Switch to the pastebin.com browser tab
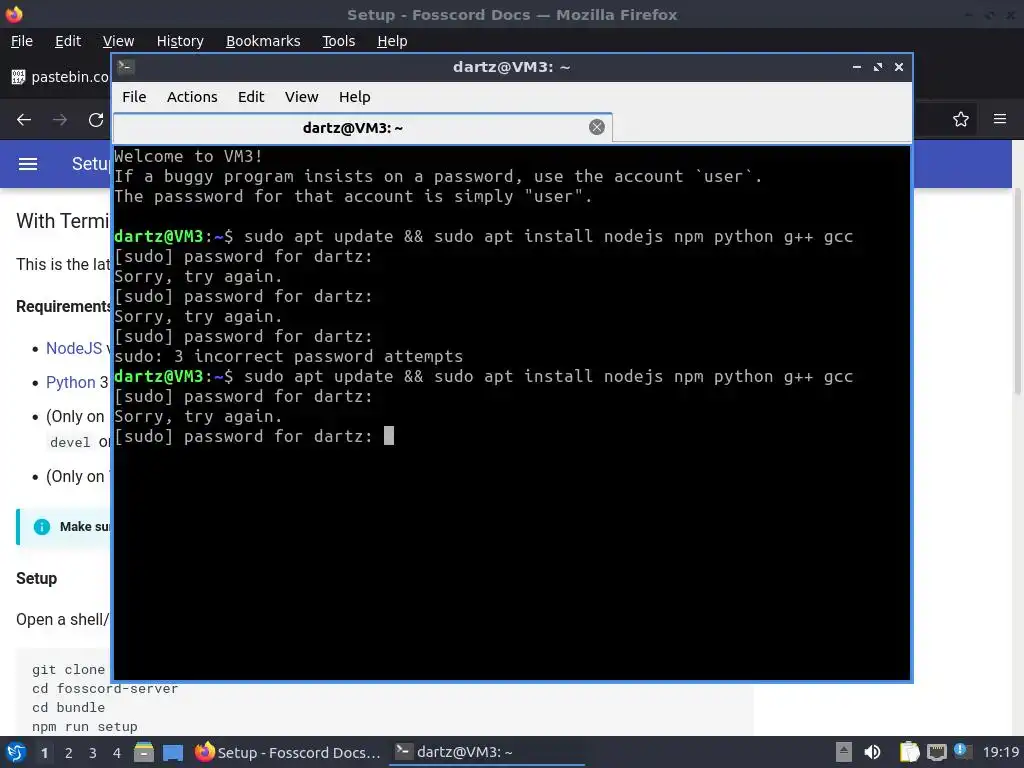This screenshot has width=1024, height=768. point(60,77)
